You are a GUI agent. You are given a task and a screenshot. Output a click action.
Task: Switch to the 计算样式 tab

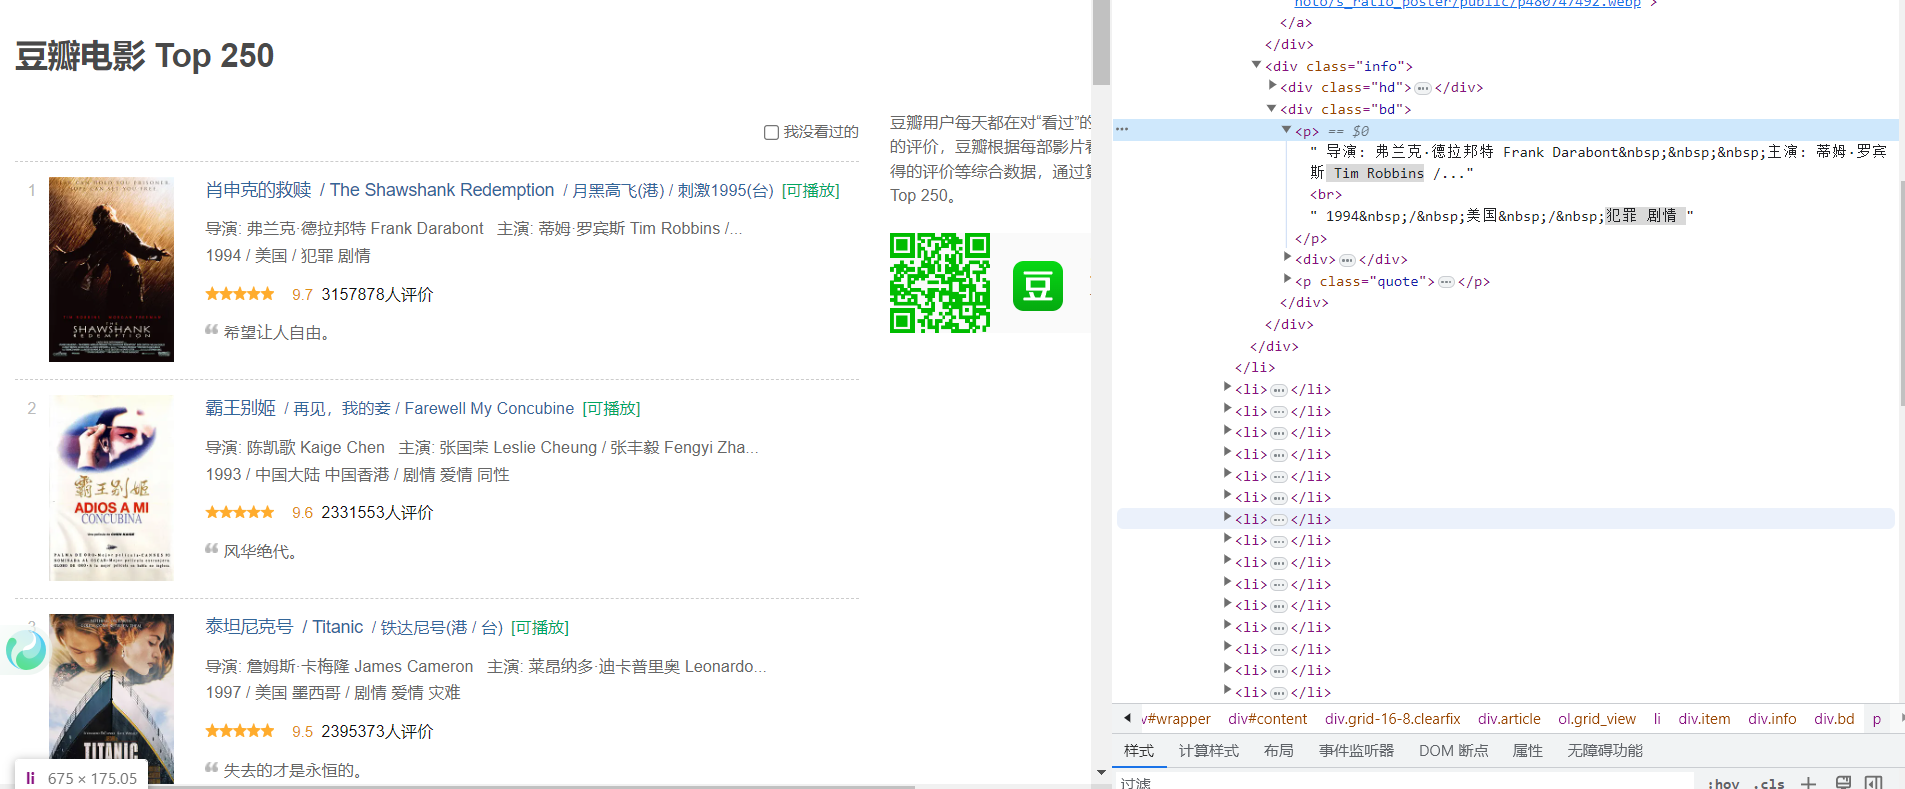point(1209,751)
